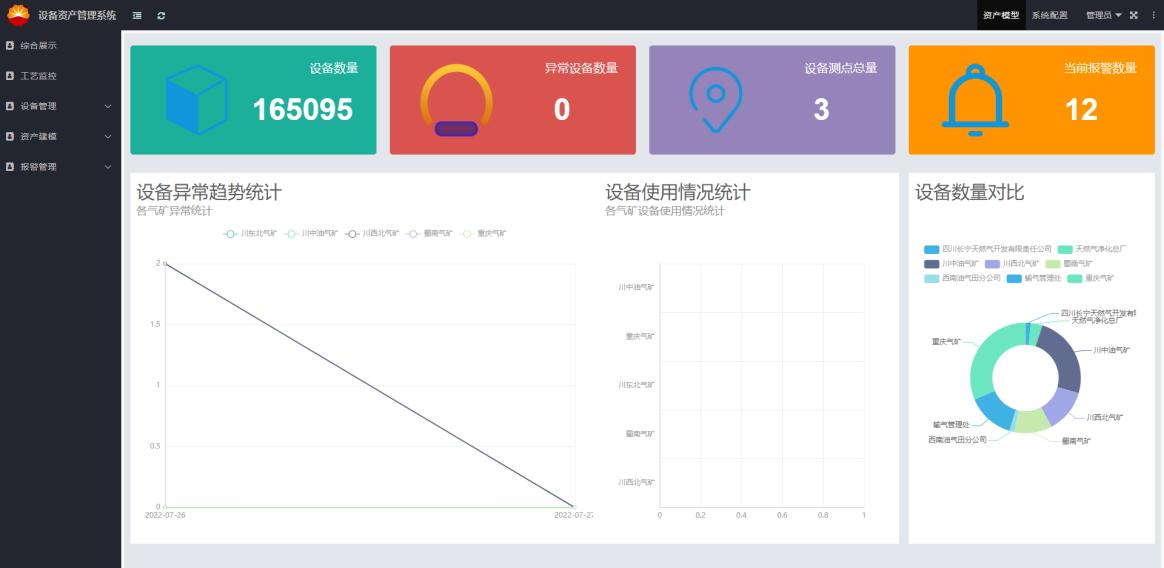
Task: Click the location pin 设备测点总量 icon
Action: 715,100
